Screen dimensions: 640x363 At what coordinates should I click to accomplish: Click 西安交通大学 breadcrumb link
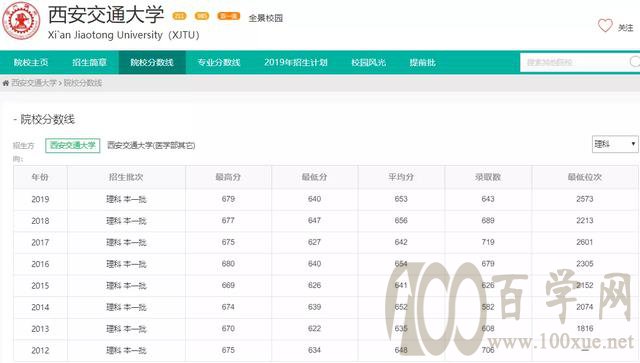tap(34, 83)
